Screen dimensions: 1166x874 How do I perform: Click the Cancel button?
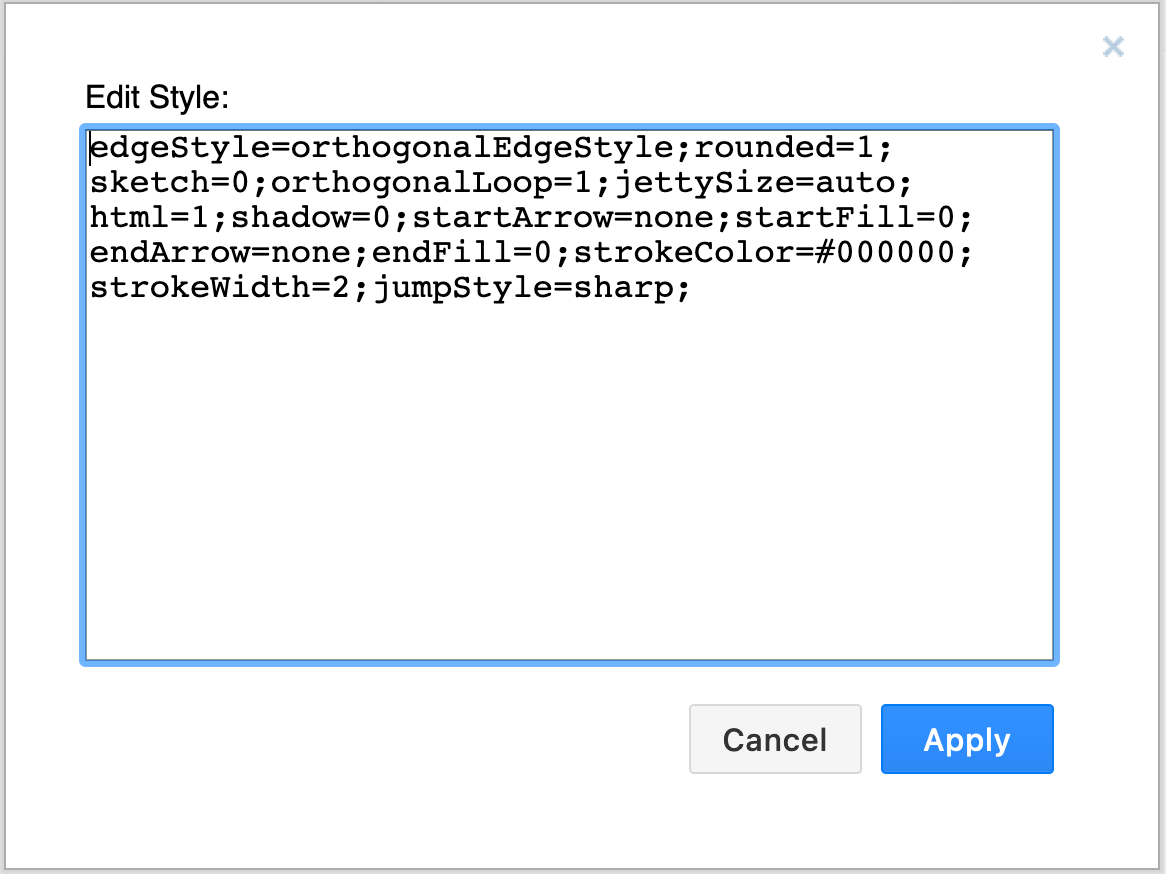[x=775, y=739]
